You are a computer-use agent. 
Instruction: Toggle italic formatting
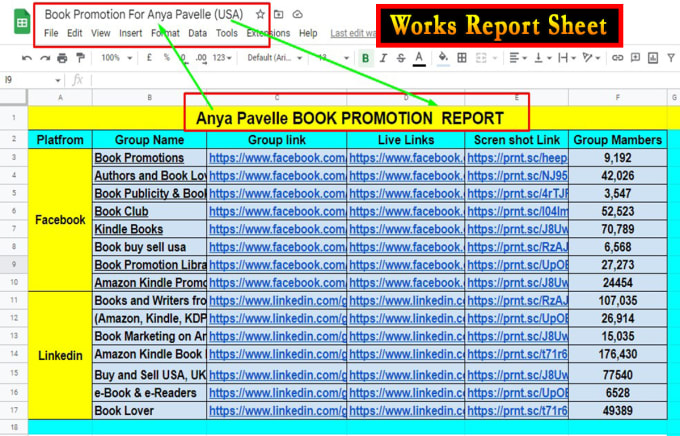click(x=383, y=58)
